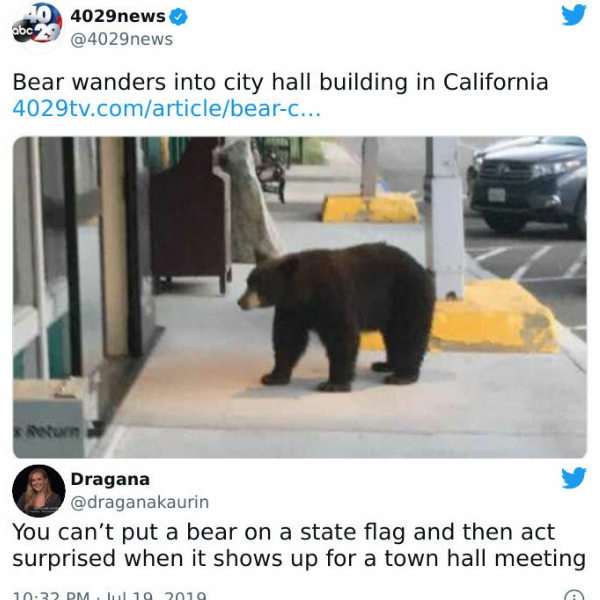Click the info icon near the timestamp

[574, 596]
